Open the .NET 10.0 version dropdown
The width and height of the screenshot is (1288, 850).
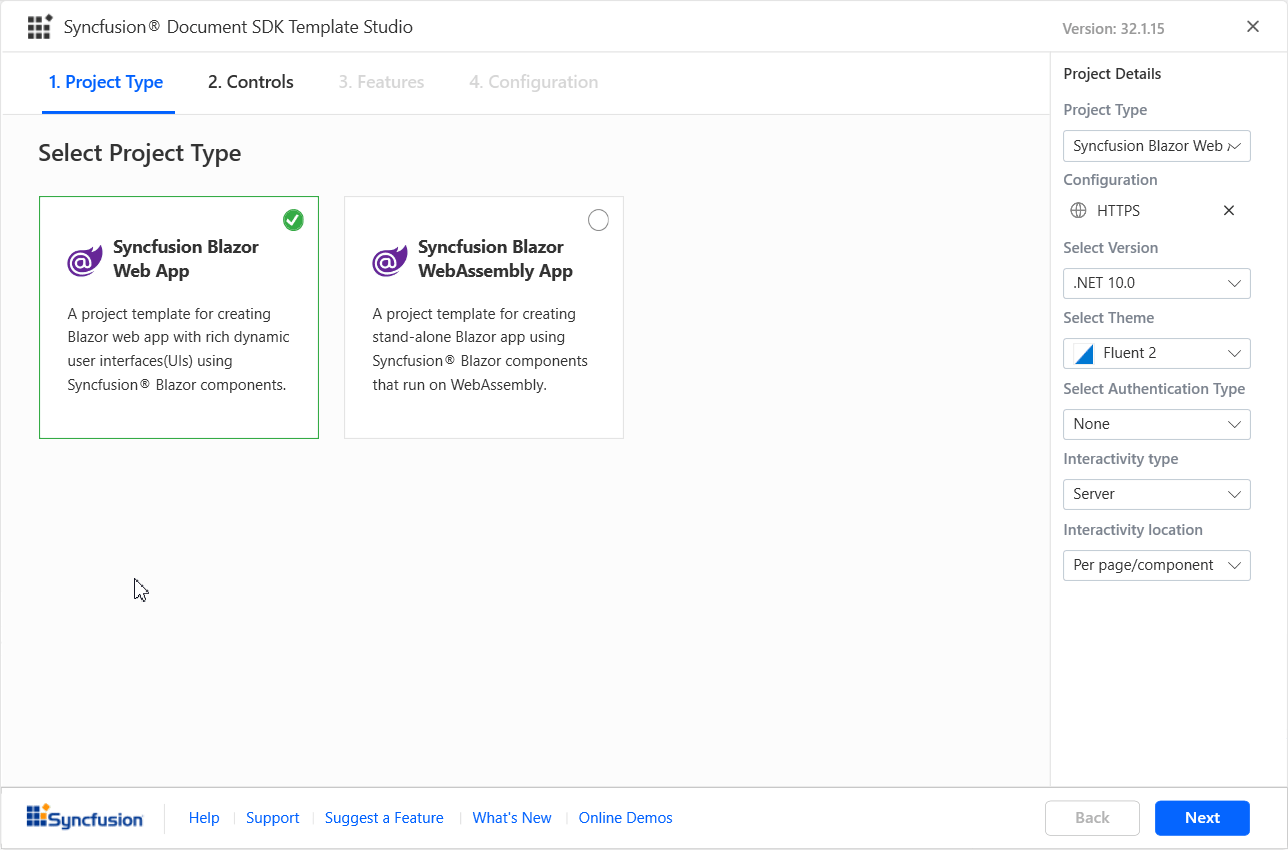(1156, 283)
